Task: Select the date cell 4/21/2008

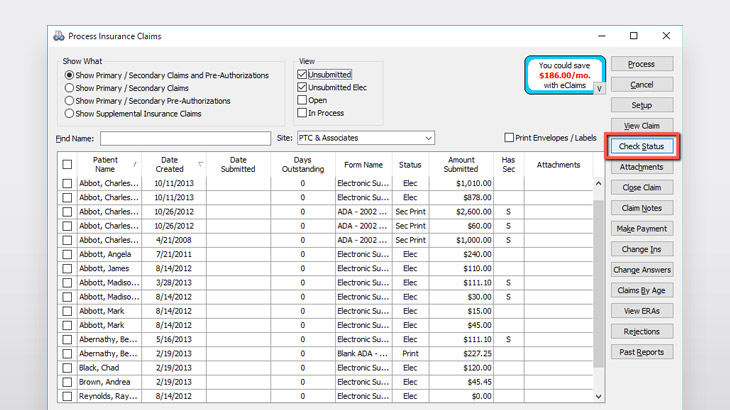Action: [174, 240]
